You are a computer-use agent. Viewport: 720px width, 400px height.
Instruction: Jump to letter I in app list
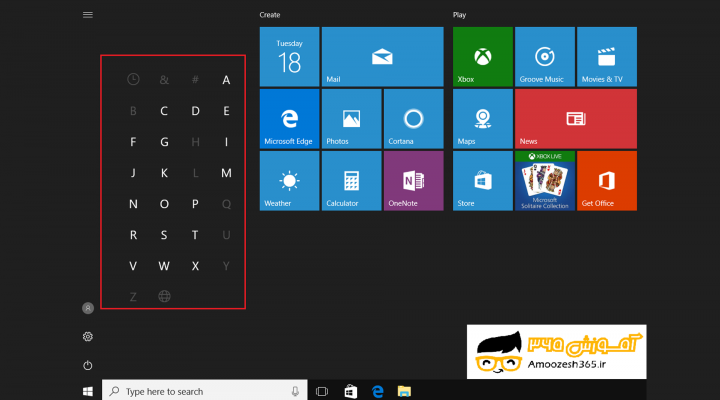pos(226,142)
